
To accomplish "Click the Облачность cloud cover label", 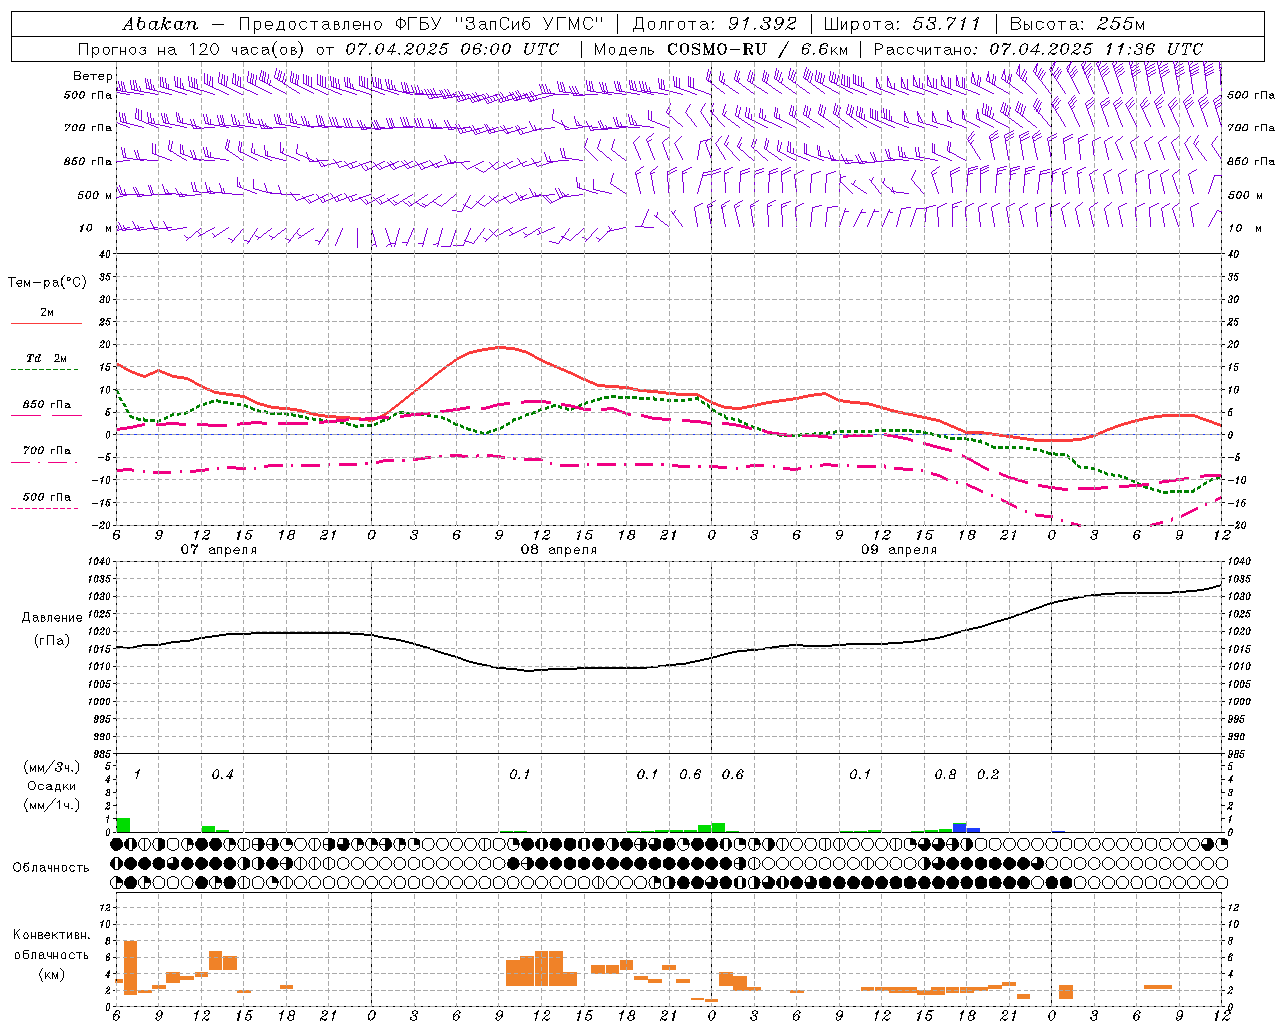I will tap(51, 868).
